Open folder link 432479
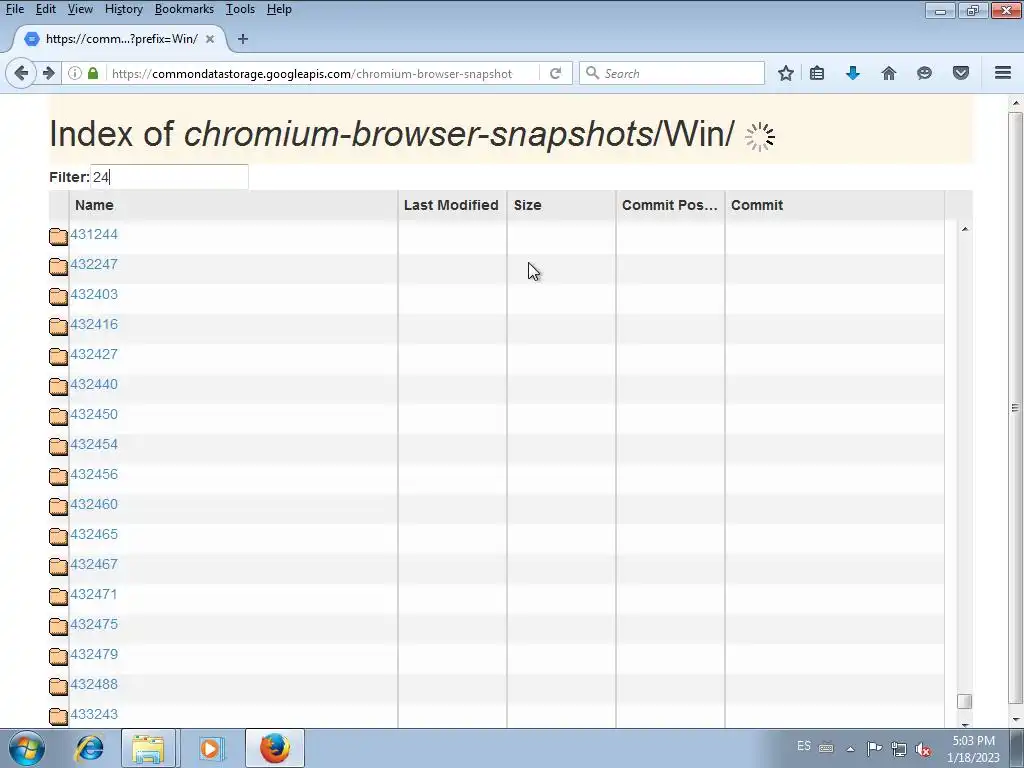Screen dimensions: 1024x768 point(94,655)
